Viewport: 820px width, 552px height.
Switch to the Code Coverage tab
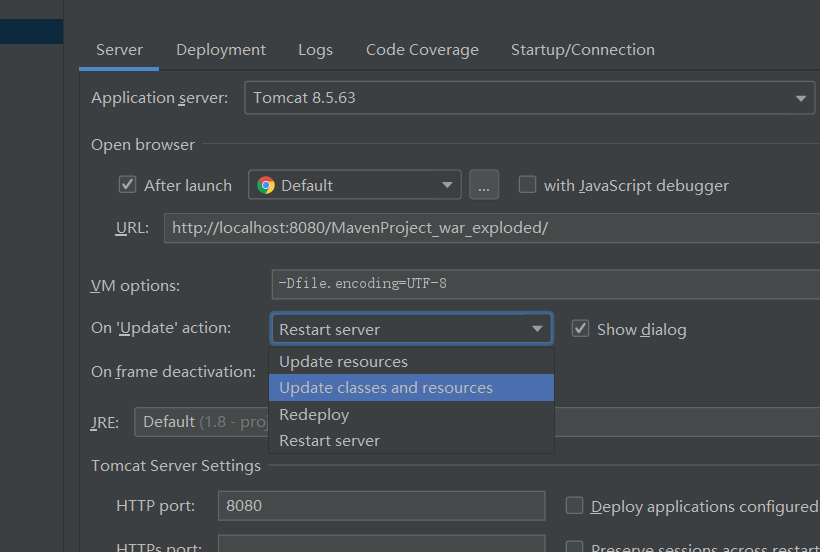pos(422,50)
